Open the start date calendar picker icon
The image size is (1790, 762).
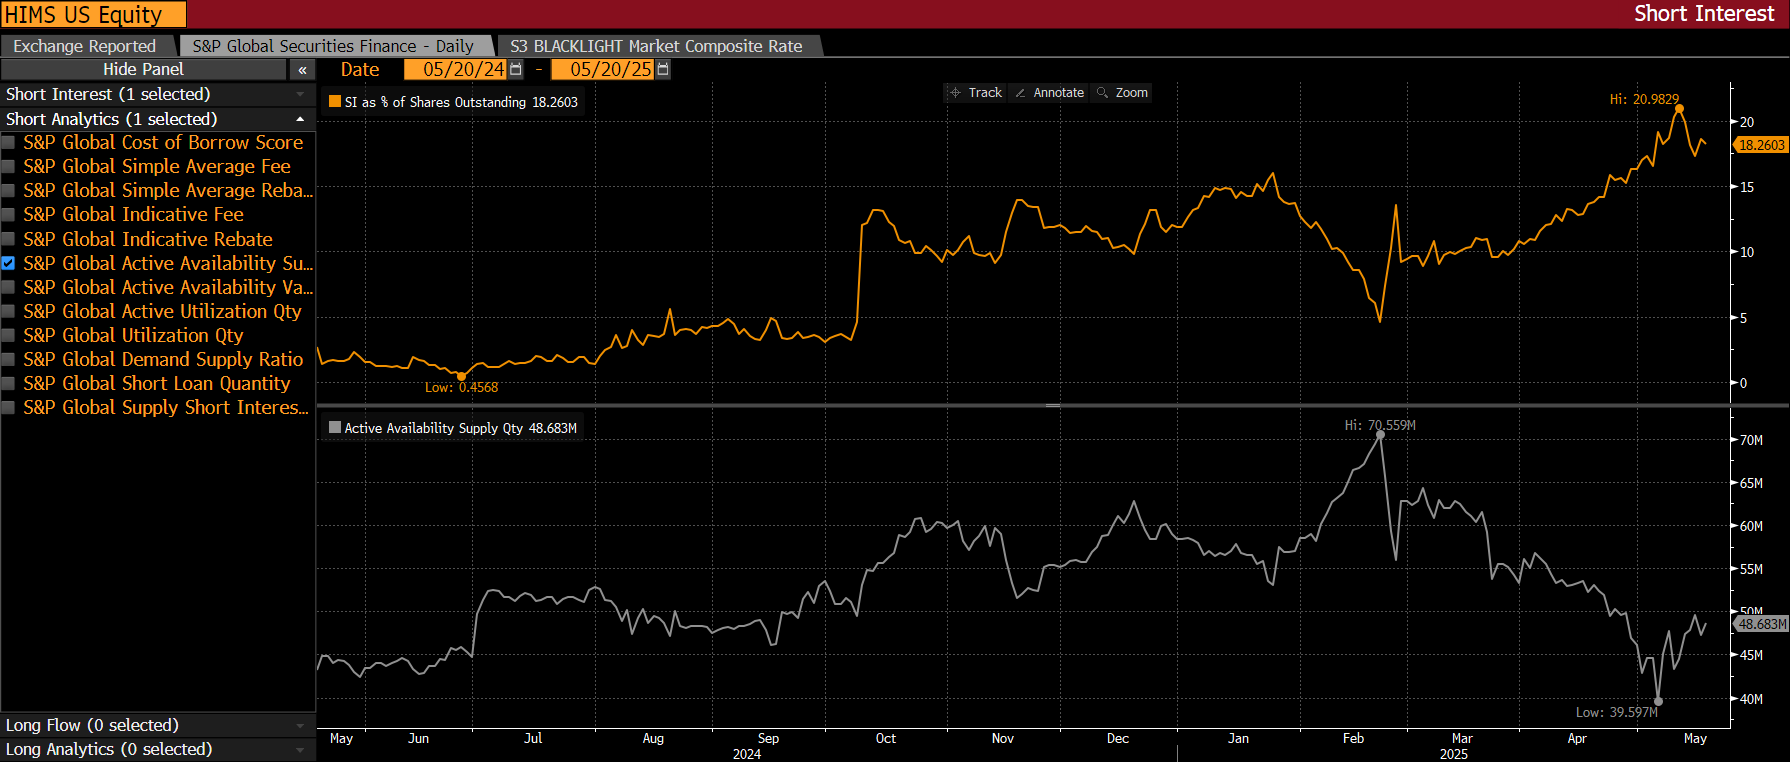pyautogui.click(x=516, y=69)
